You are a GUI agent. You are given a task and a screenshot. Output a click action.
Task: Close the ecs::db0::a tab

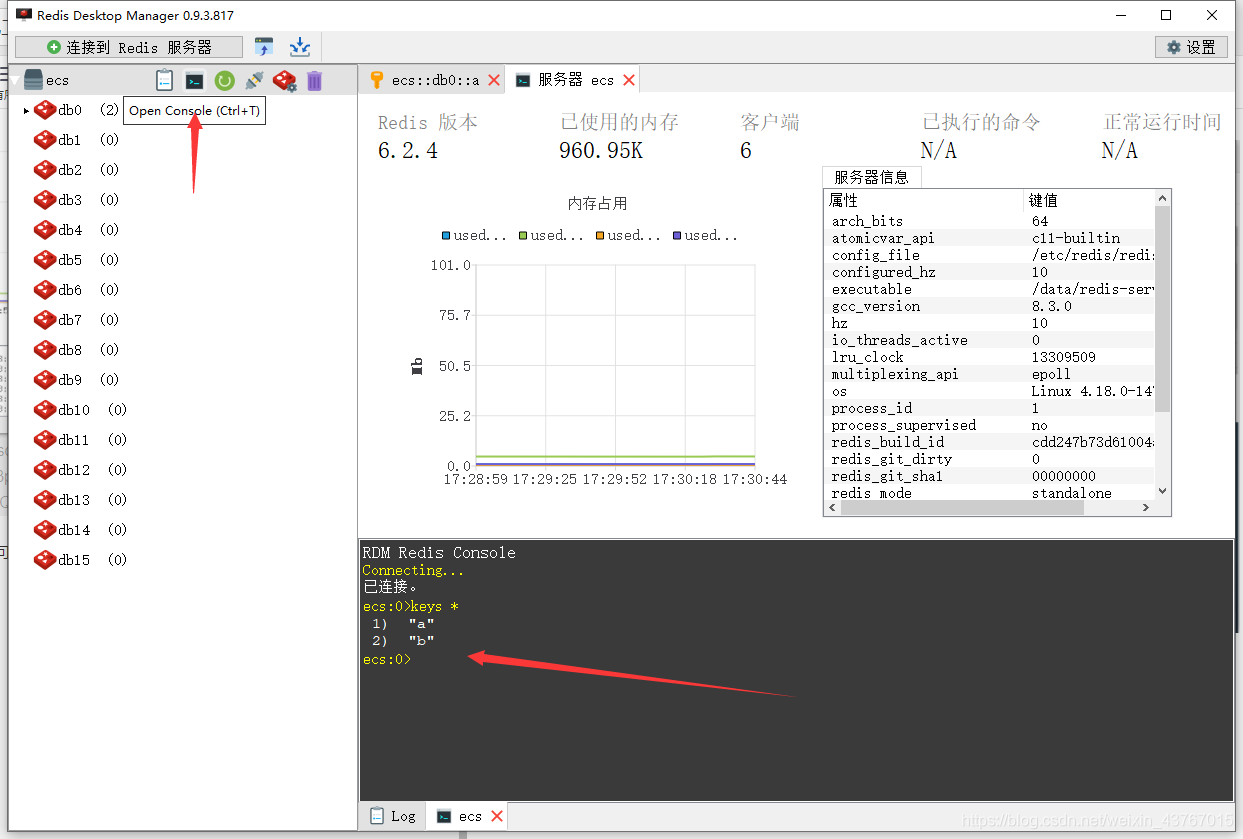point(493,80)
